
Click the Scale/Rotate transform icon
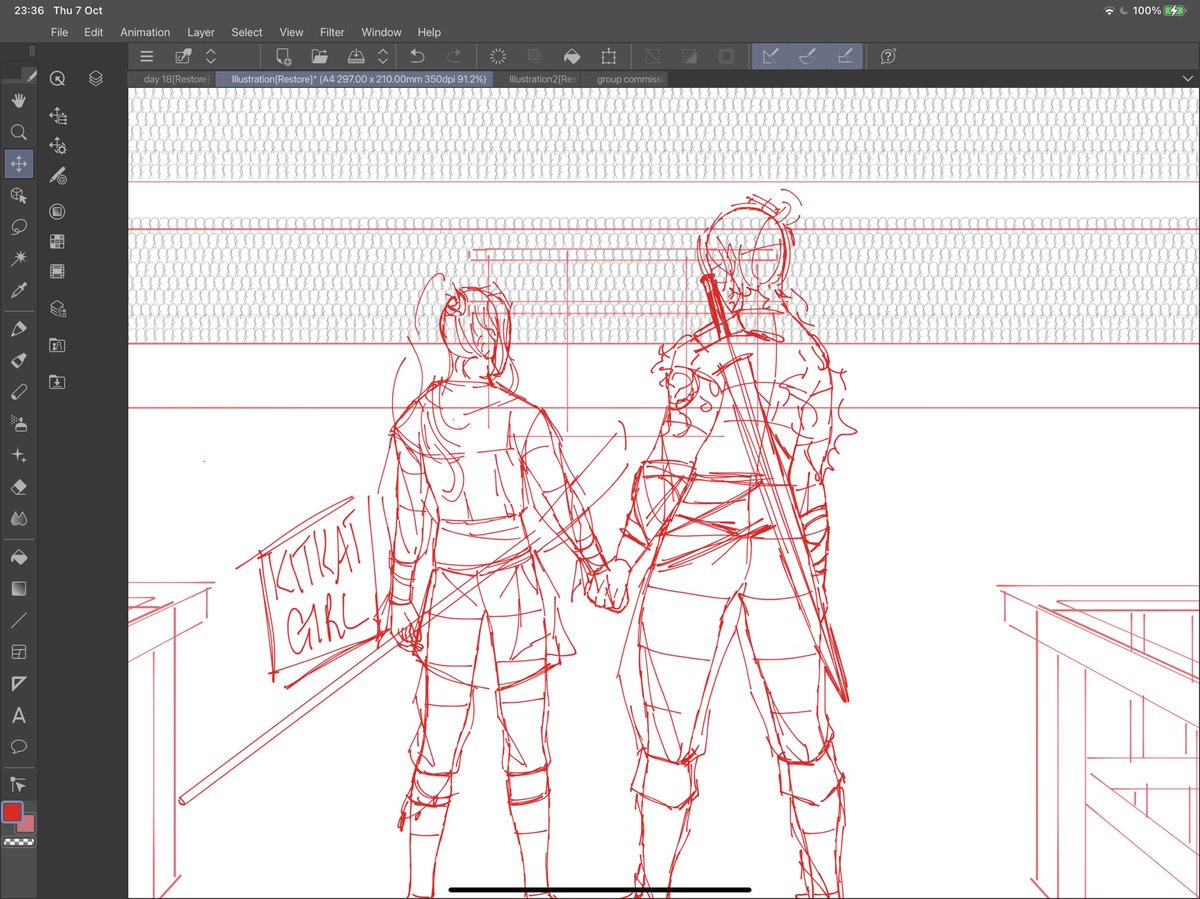click(608, 57)
